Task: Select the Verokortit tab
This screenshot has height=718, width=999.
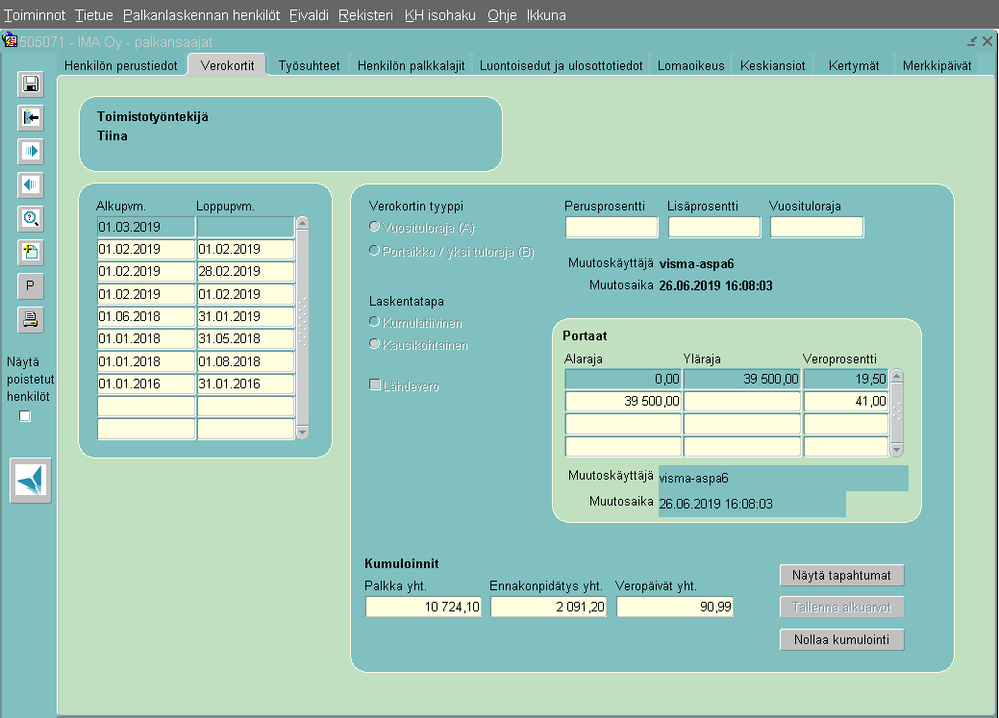Action: (x=227, y=66)
